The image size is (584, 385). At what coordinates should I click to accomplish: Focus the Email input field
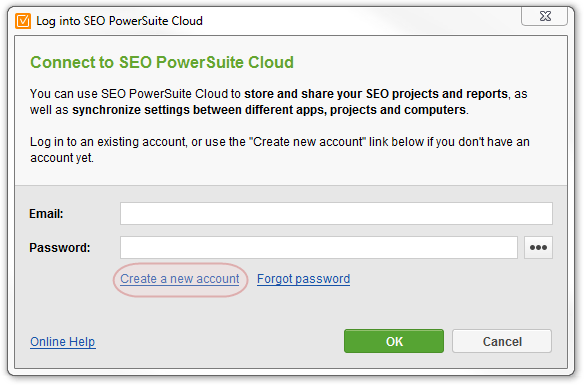(336, 213)
